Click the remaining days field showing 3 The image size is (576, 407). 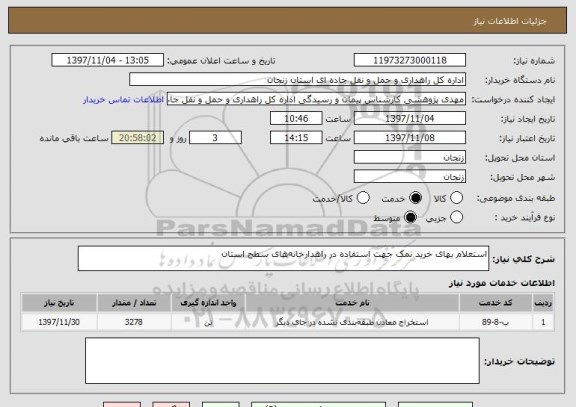pyautogui.click(x=215, y=138)
